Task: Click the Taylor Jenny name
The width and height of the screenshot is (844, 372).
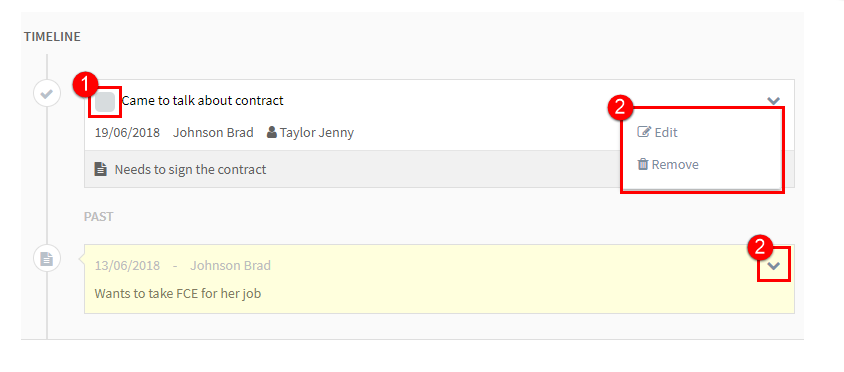Action: pos(316,132)
